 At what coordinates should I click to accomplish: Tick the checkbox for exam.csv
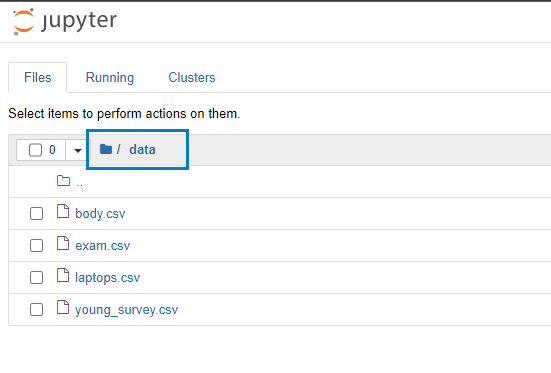pyautogui.click(x=37, y=245)
